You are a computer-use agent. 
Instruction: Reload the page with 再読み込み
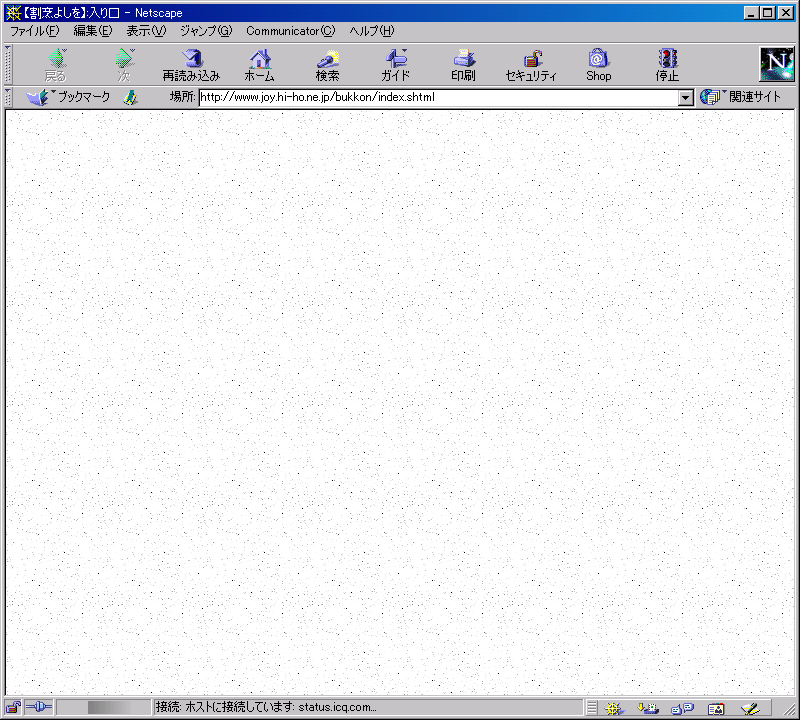coord(191,65)
